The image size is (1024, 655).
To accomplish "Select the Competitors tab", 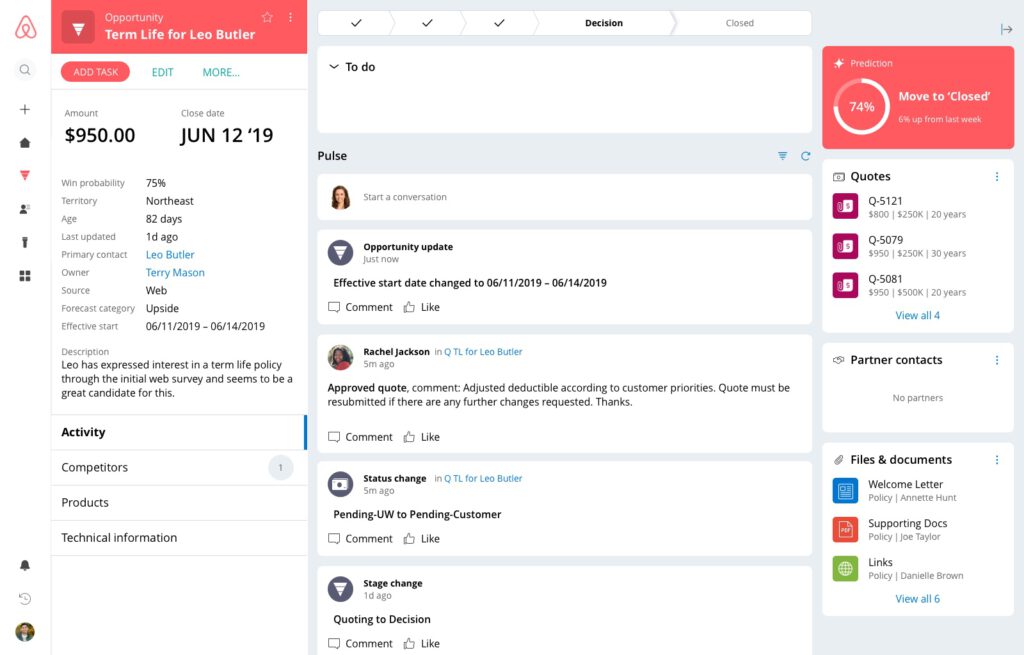I will click(x=179, y=468).
